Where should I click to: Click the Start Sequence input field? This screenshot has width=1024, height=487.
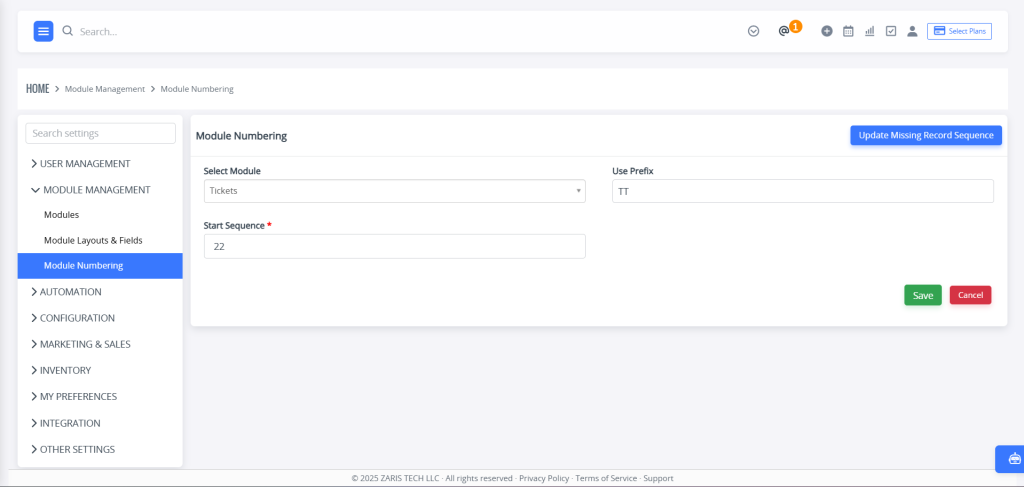[x=394, y=247]
